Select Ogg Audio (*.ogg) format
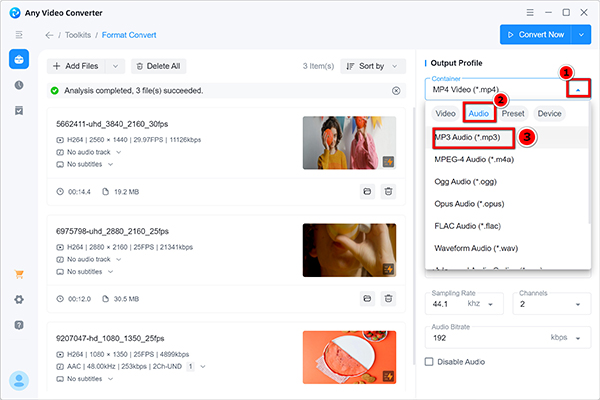 [507, 182]
